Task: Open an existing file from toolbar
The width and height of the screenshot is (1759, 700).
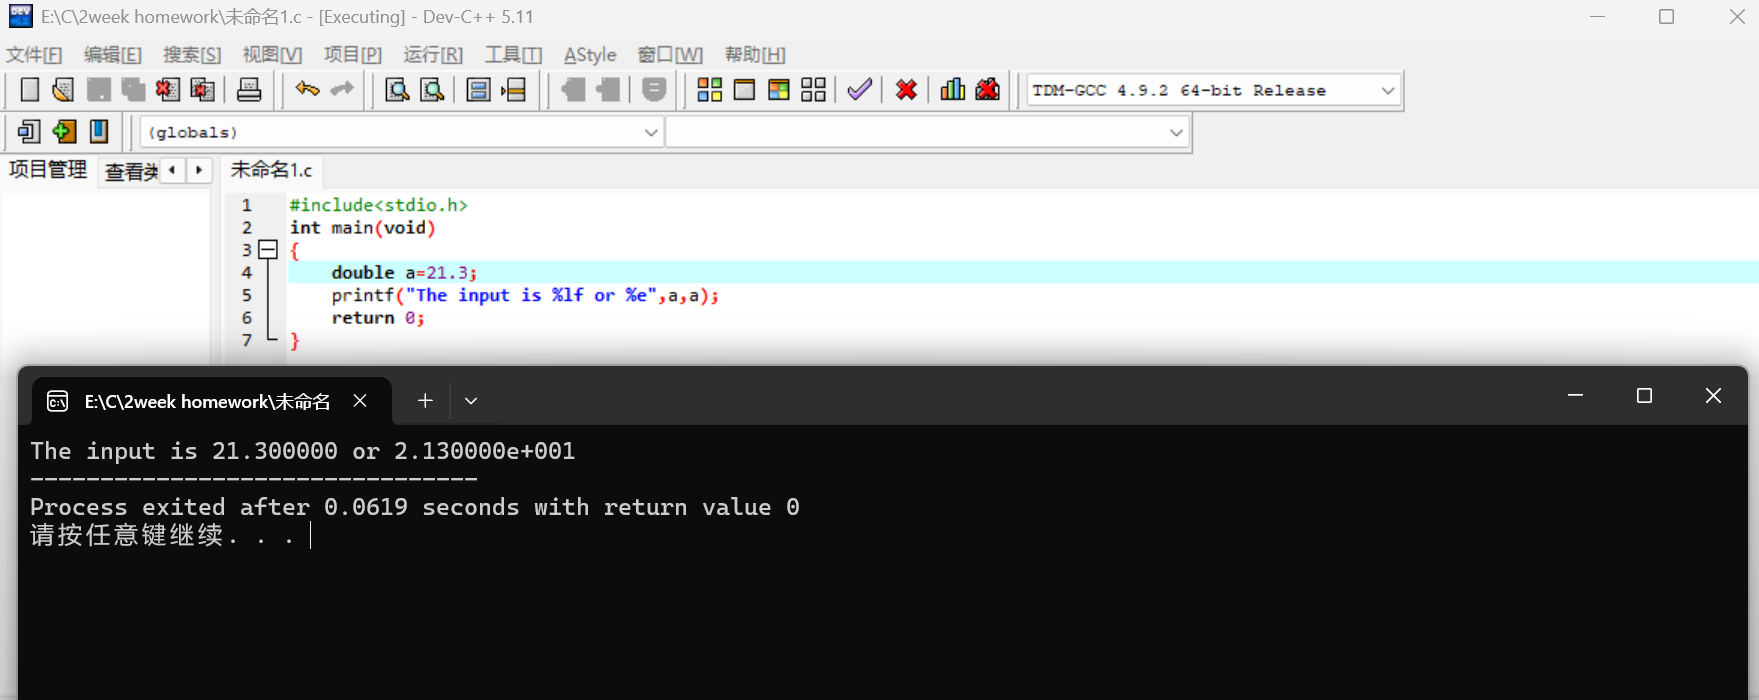Action: point(63,90)
